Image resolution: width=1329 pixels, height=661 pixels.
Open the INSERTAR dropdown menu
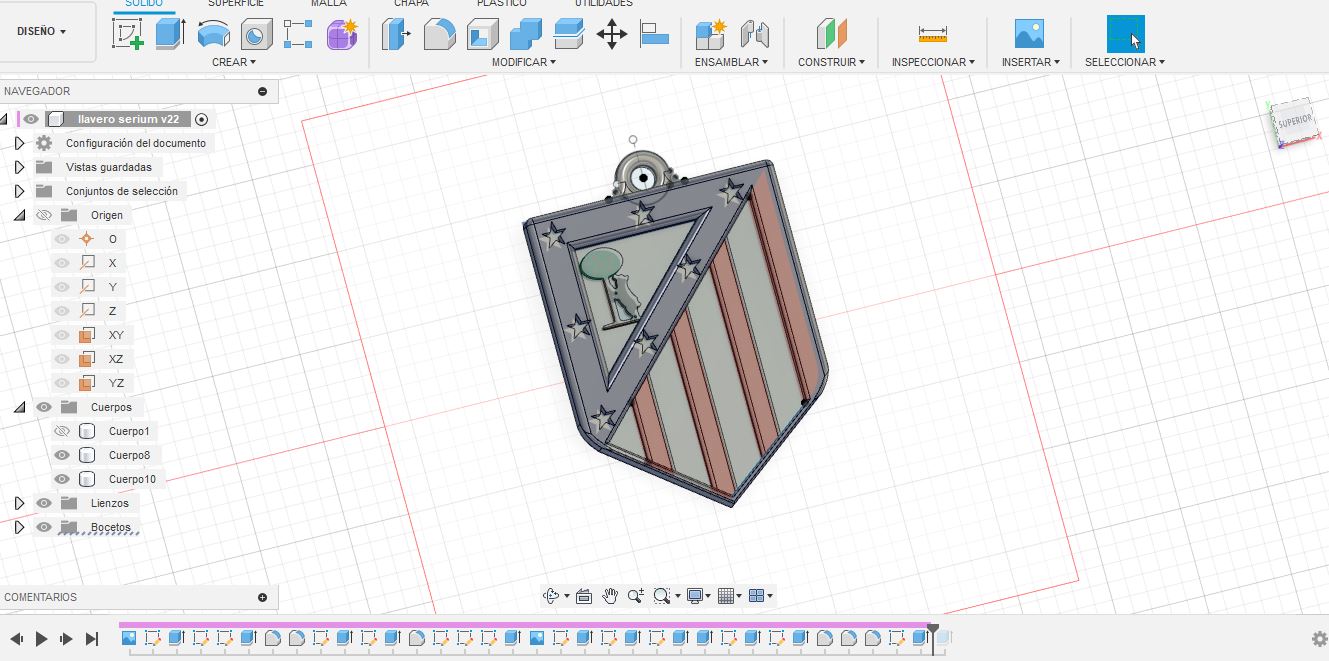(x=1031, y=62)
